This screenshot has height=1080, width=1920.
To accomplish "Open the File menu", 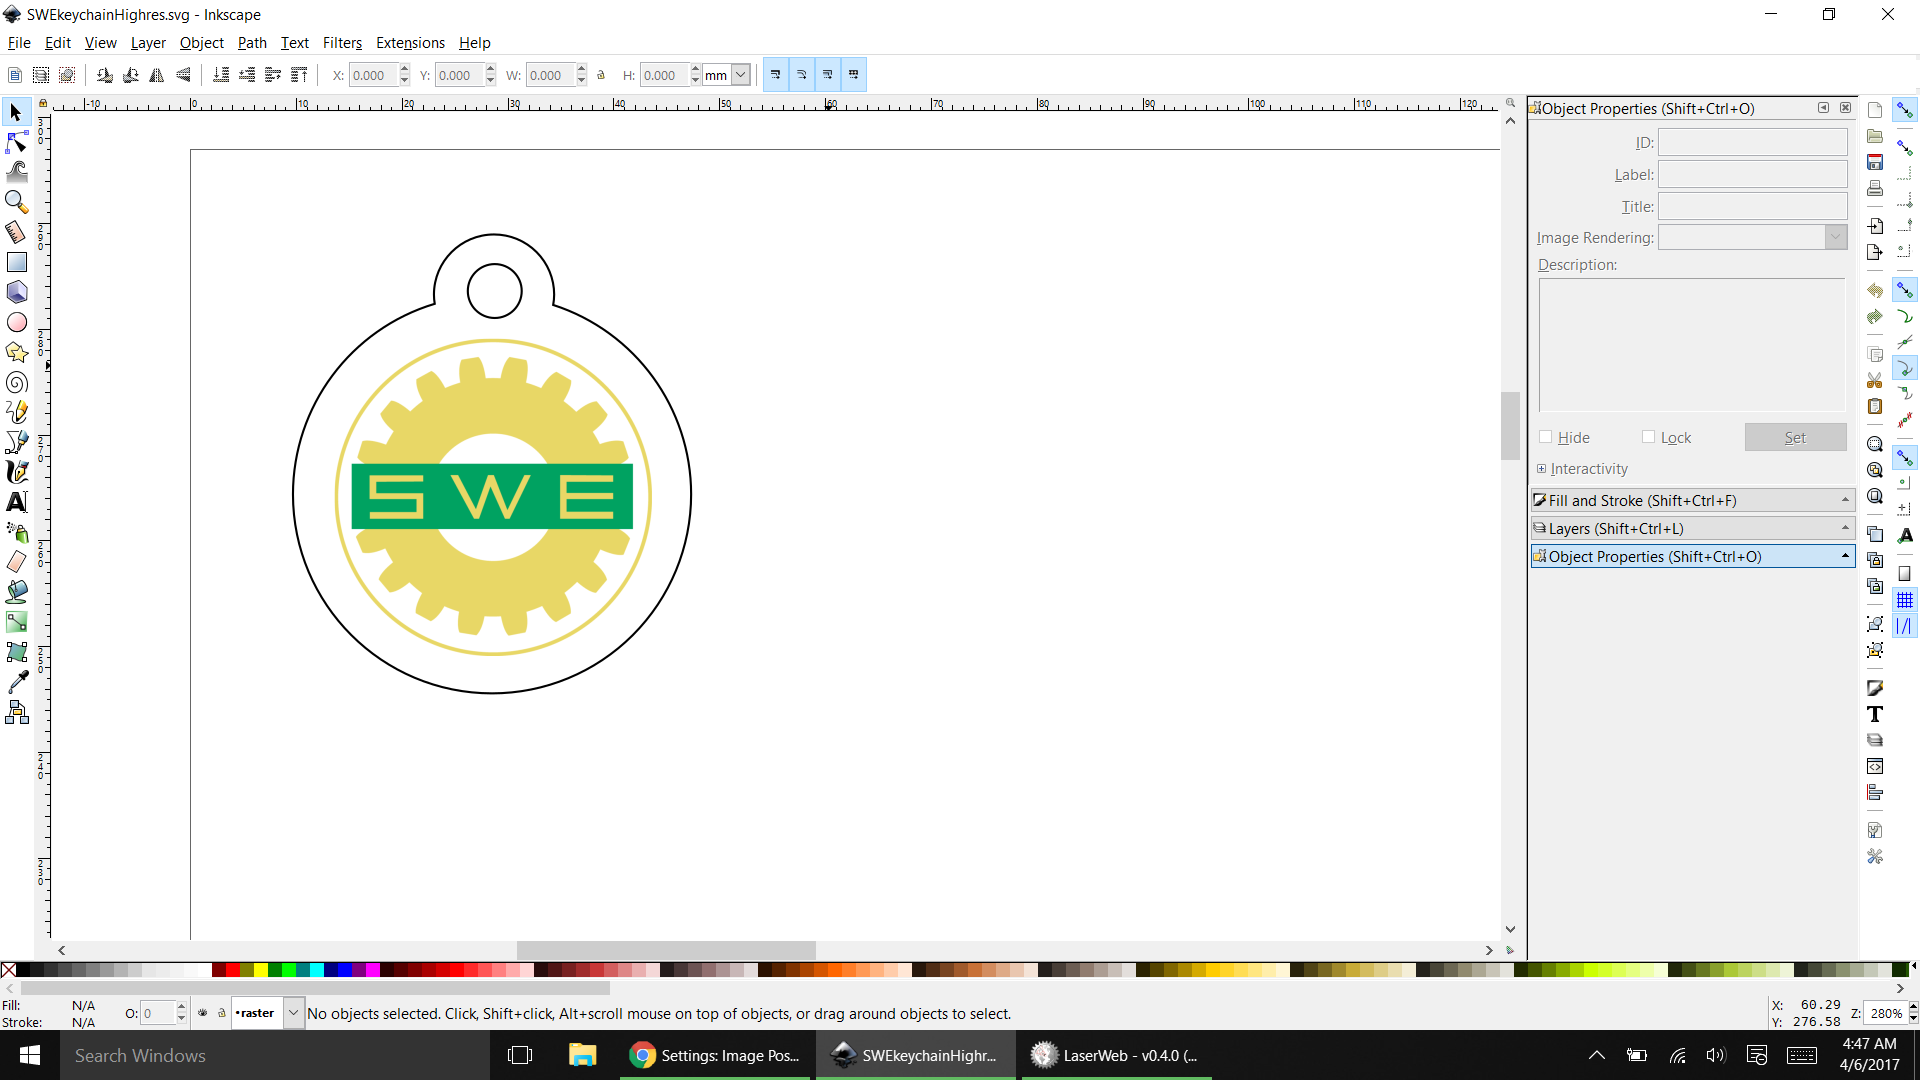I will tap(19, 42).
